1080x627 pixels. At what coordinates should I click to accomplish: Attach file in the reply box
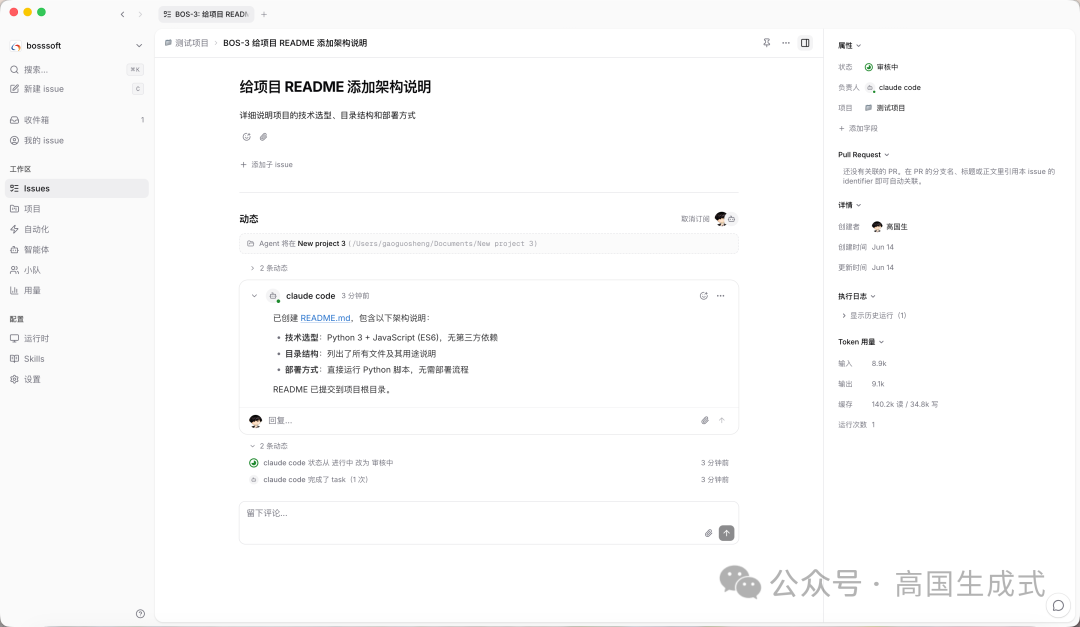tap(705, 420)
